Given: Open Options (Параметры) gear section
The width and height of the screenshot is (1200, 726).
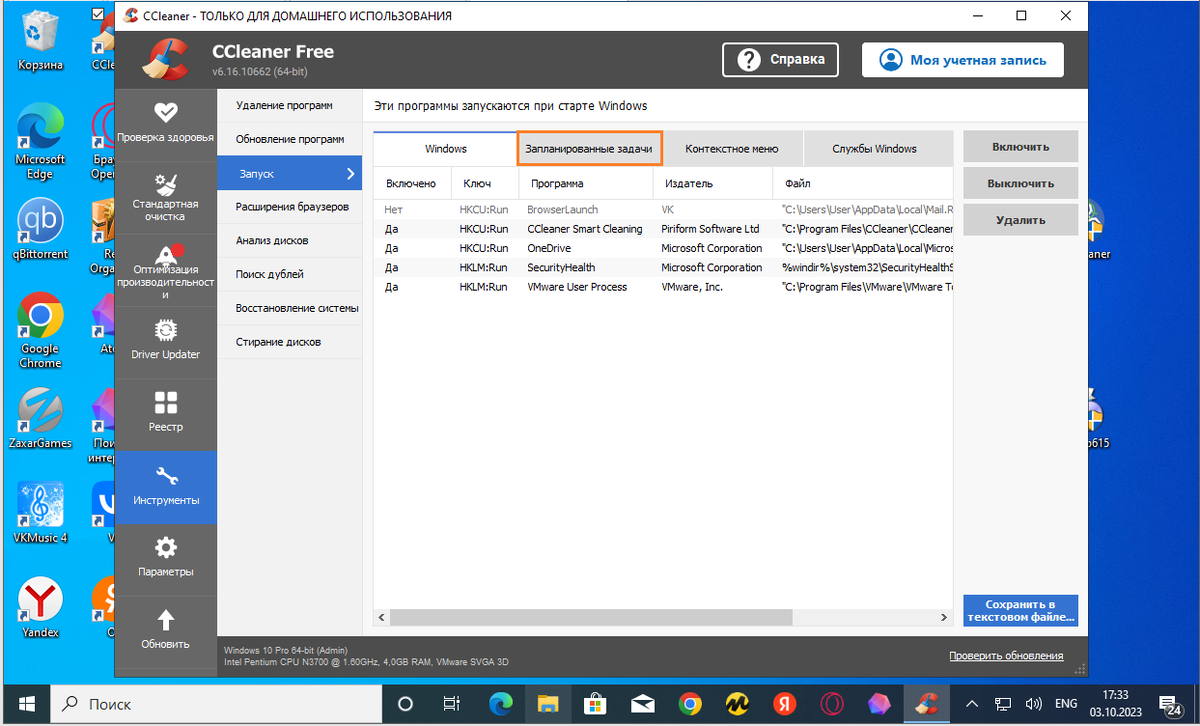Looking at the screenshot, I should pyautogui.click(x=165, y=558).
